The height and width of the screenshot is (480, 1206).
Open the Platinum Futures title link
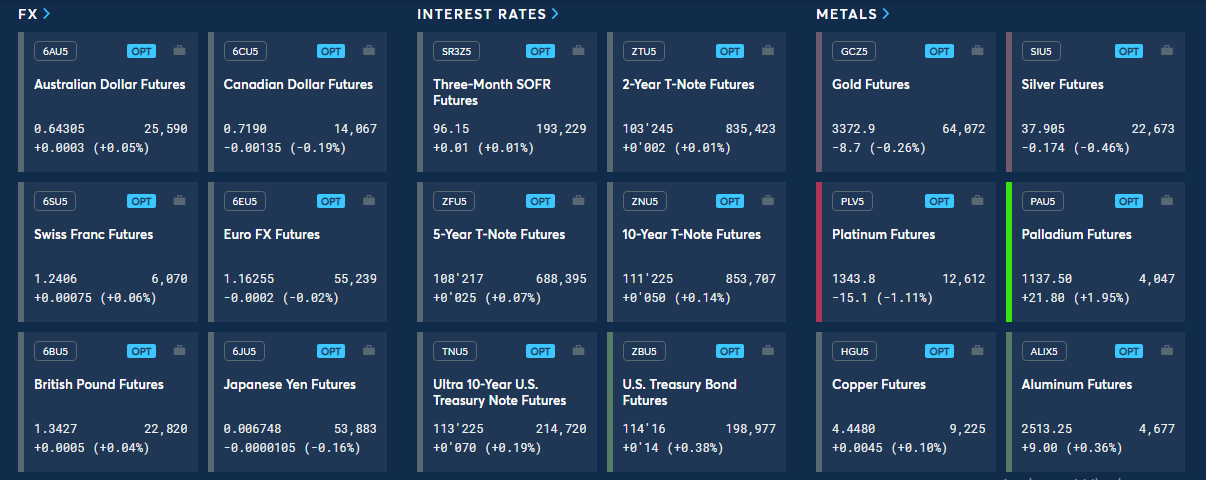tap(883, 234)
